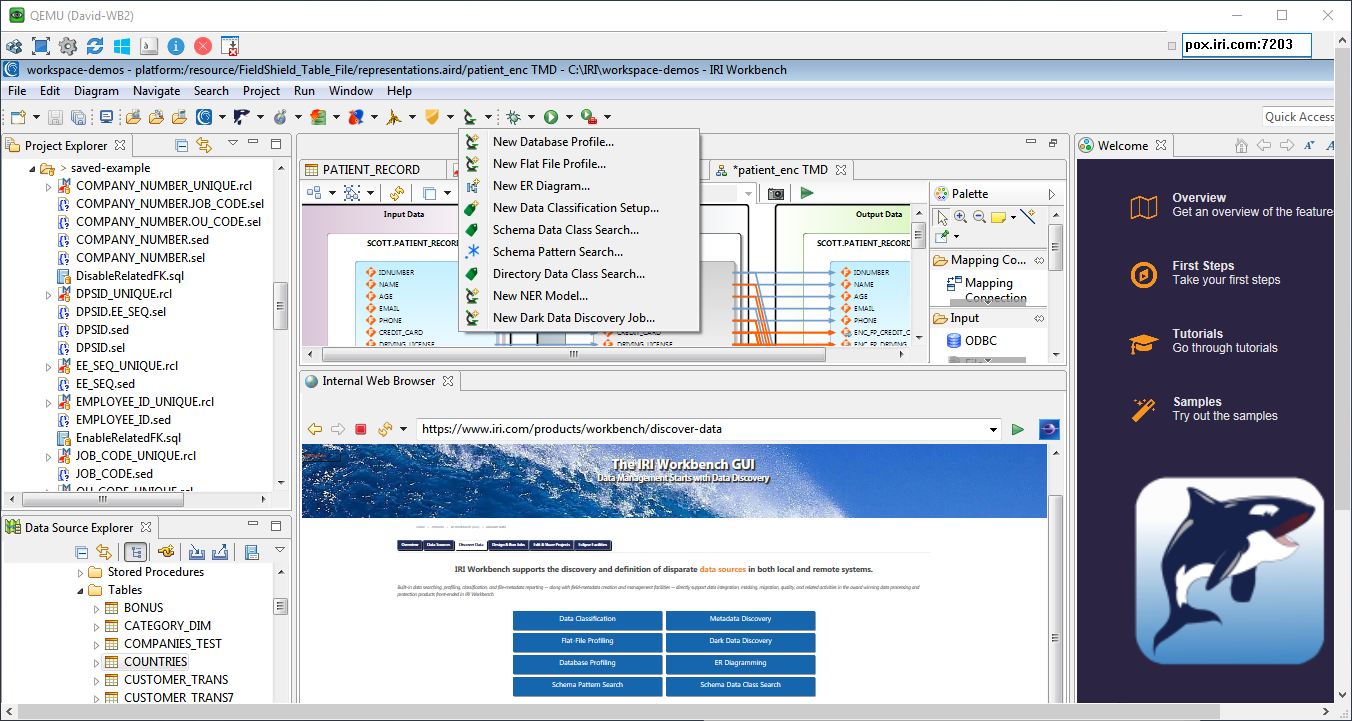1352x721 pixels.
Task: Click the QEMU blue info icon
Action: [176, 46]
